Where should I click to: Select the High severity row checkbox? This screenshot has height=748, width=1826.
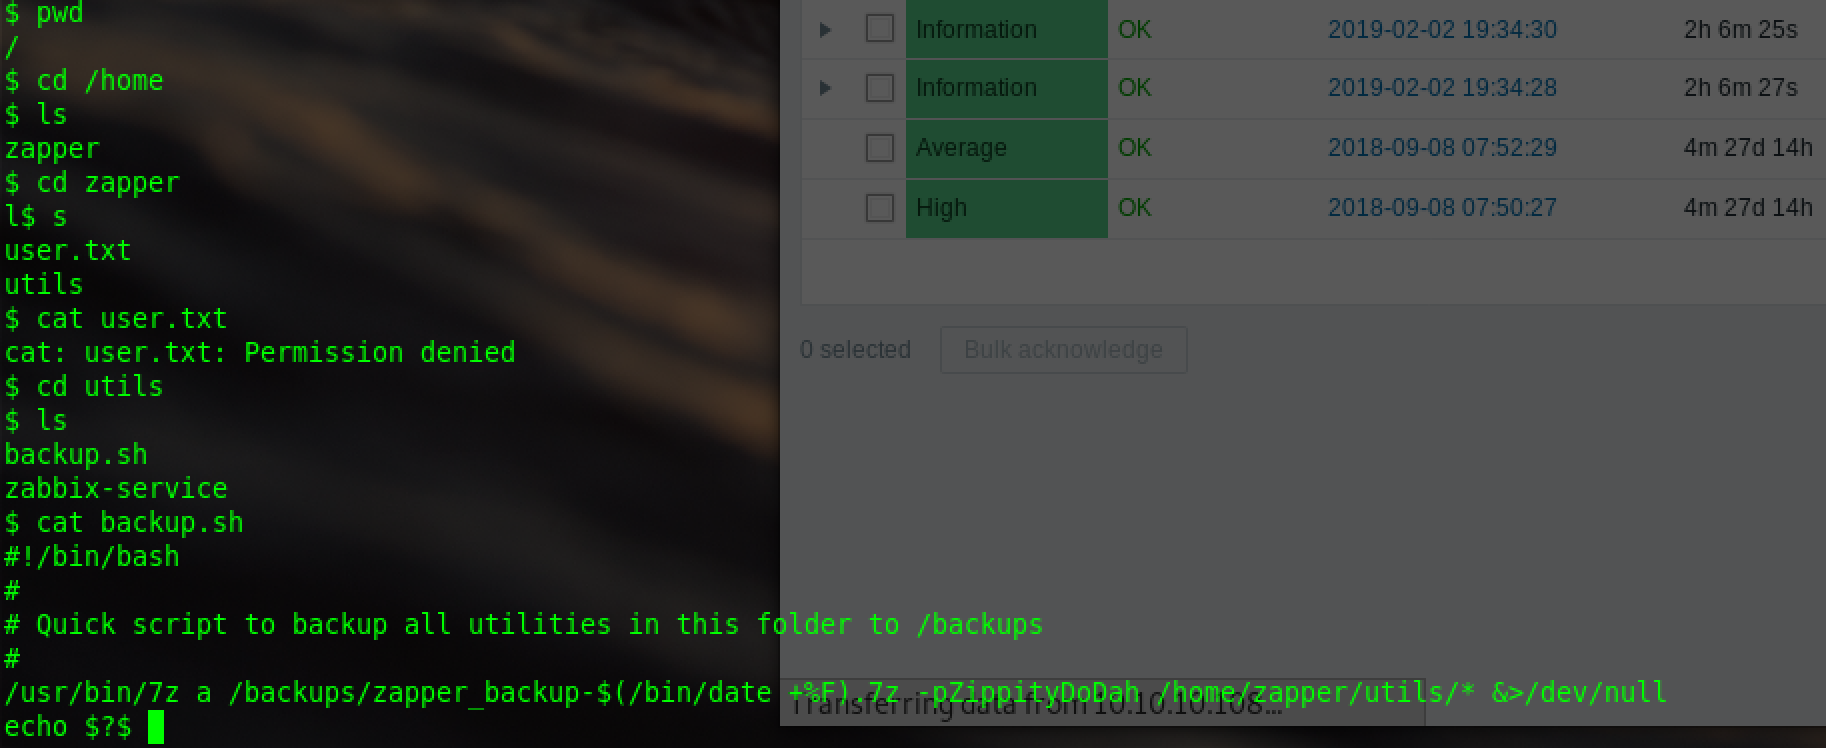point(880,208)
